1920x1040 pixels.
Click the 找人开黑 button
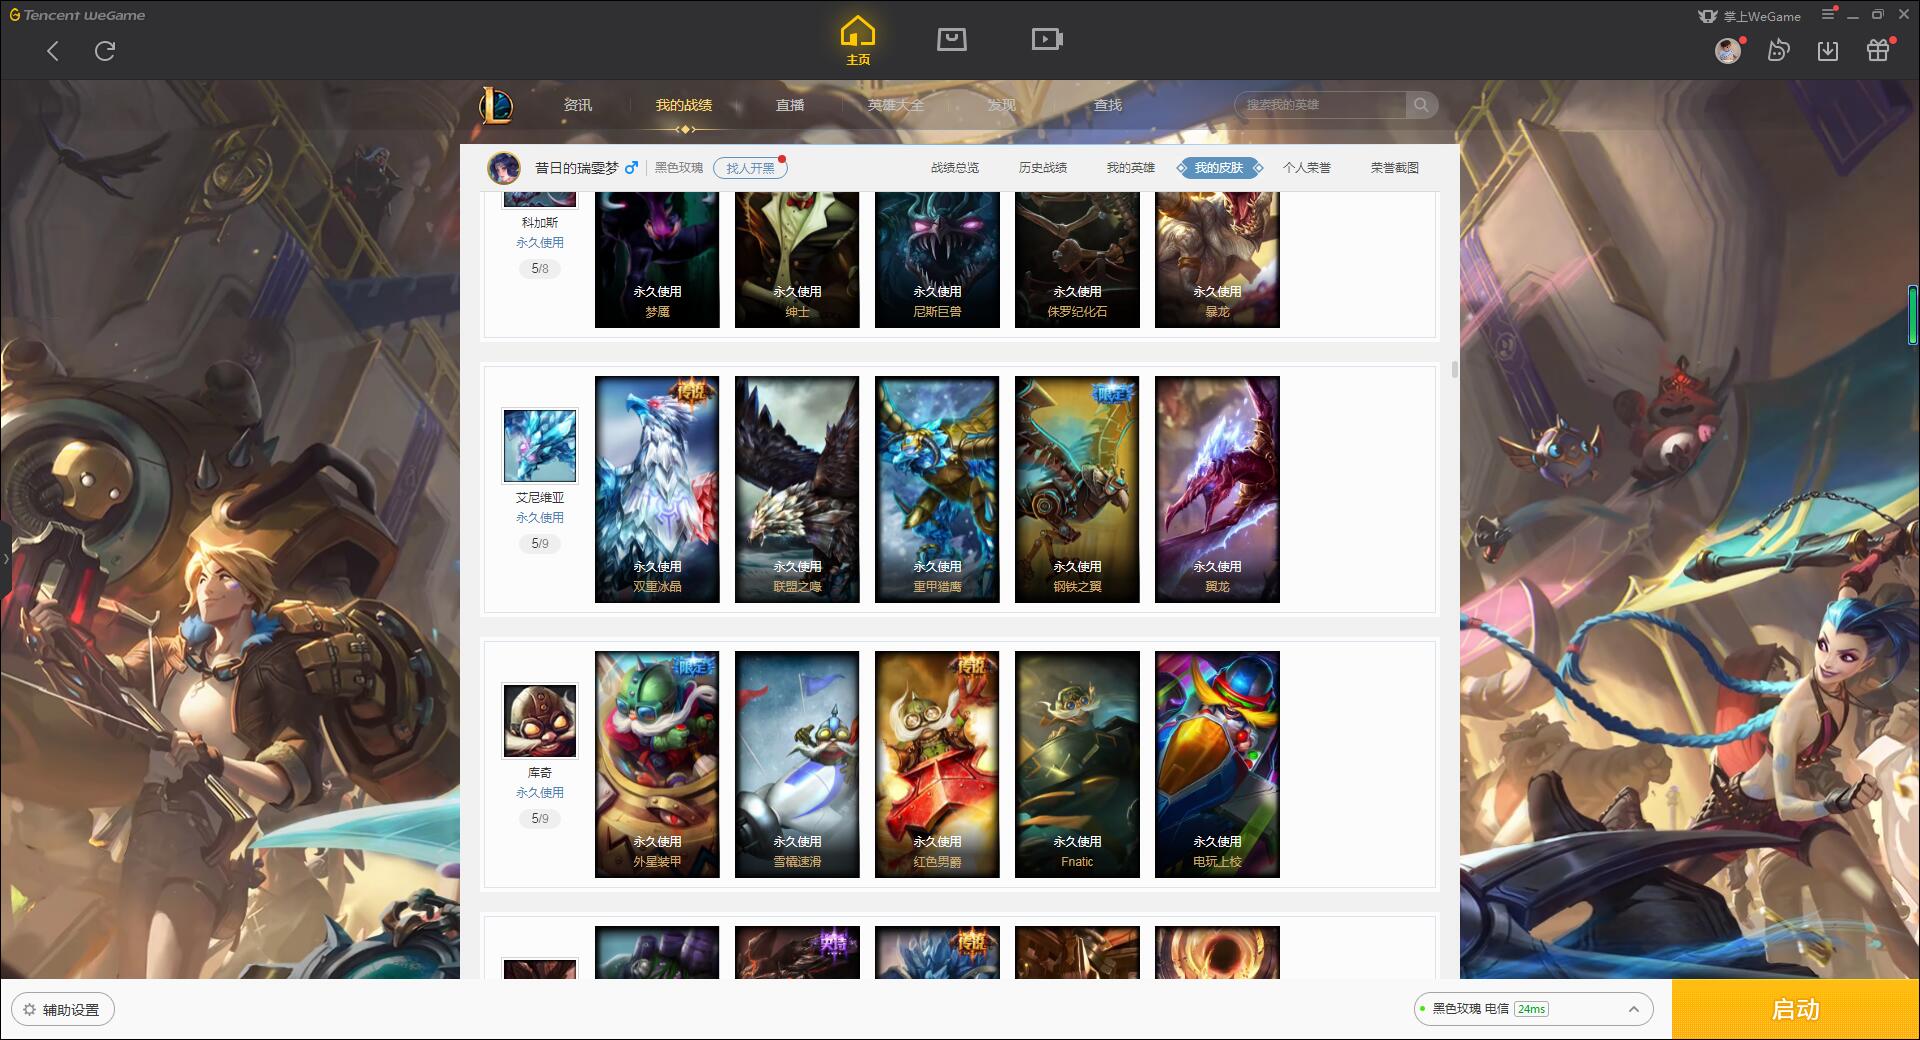(750, 168)
